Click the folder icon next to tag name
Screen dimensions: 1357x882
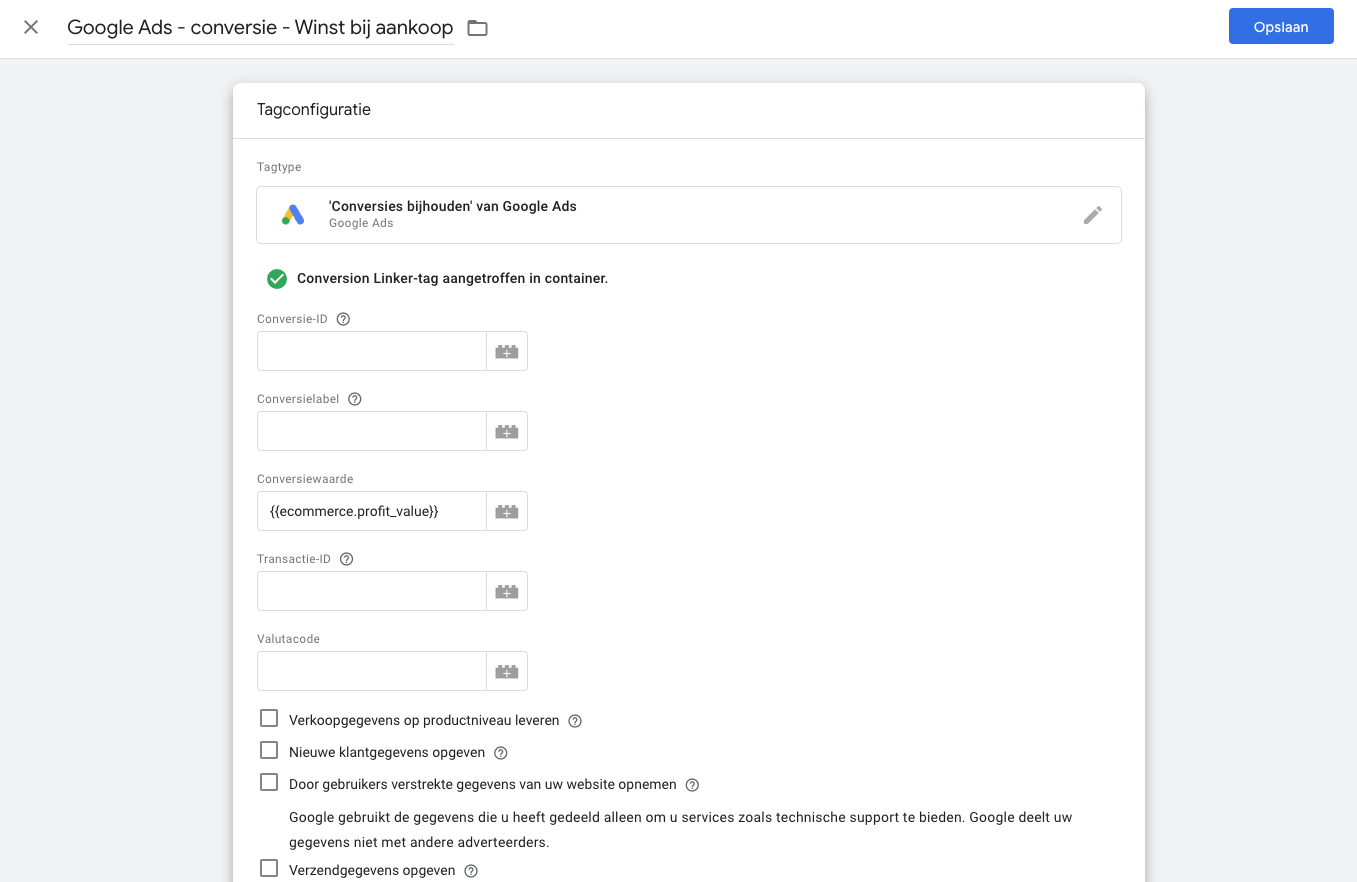[478, 28]
